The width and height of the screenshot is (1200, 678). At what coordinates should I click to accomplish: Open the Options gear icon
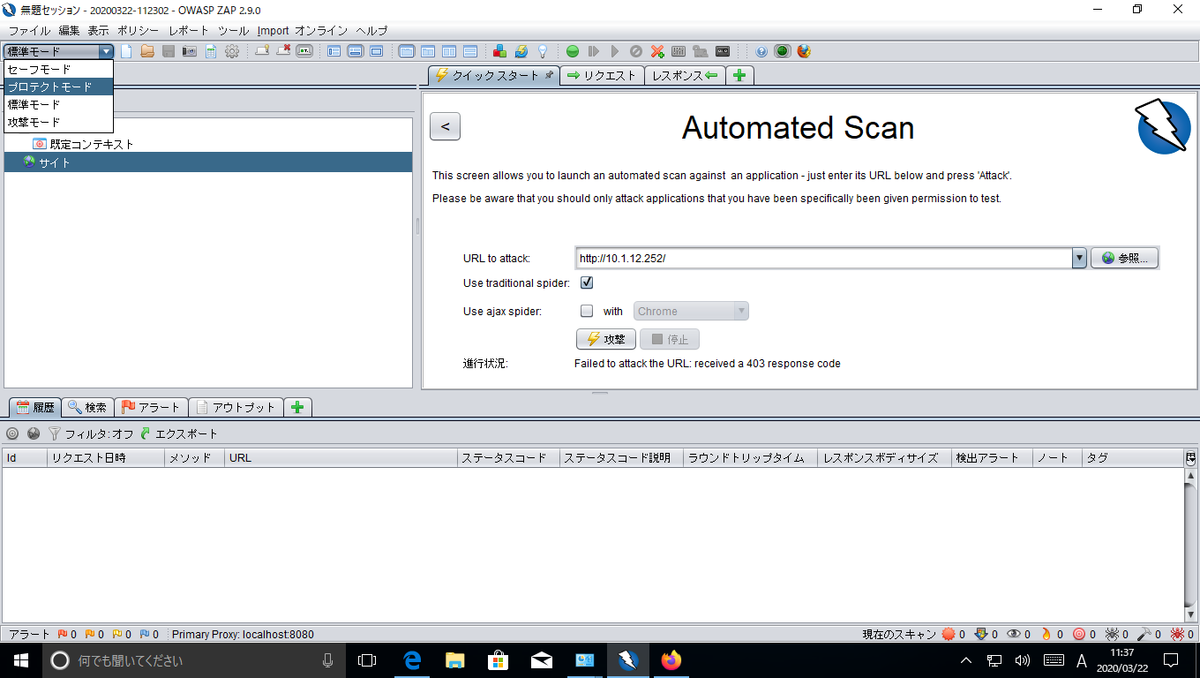click(x=232, y=51)
